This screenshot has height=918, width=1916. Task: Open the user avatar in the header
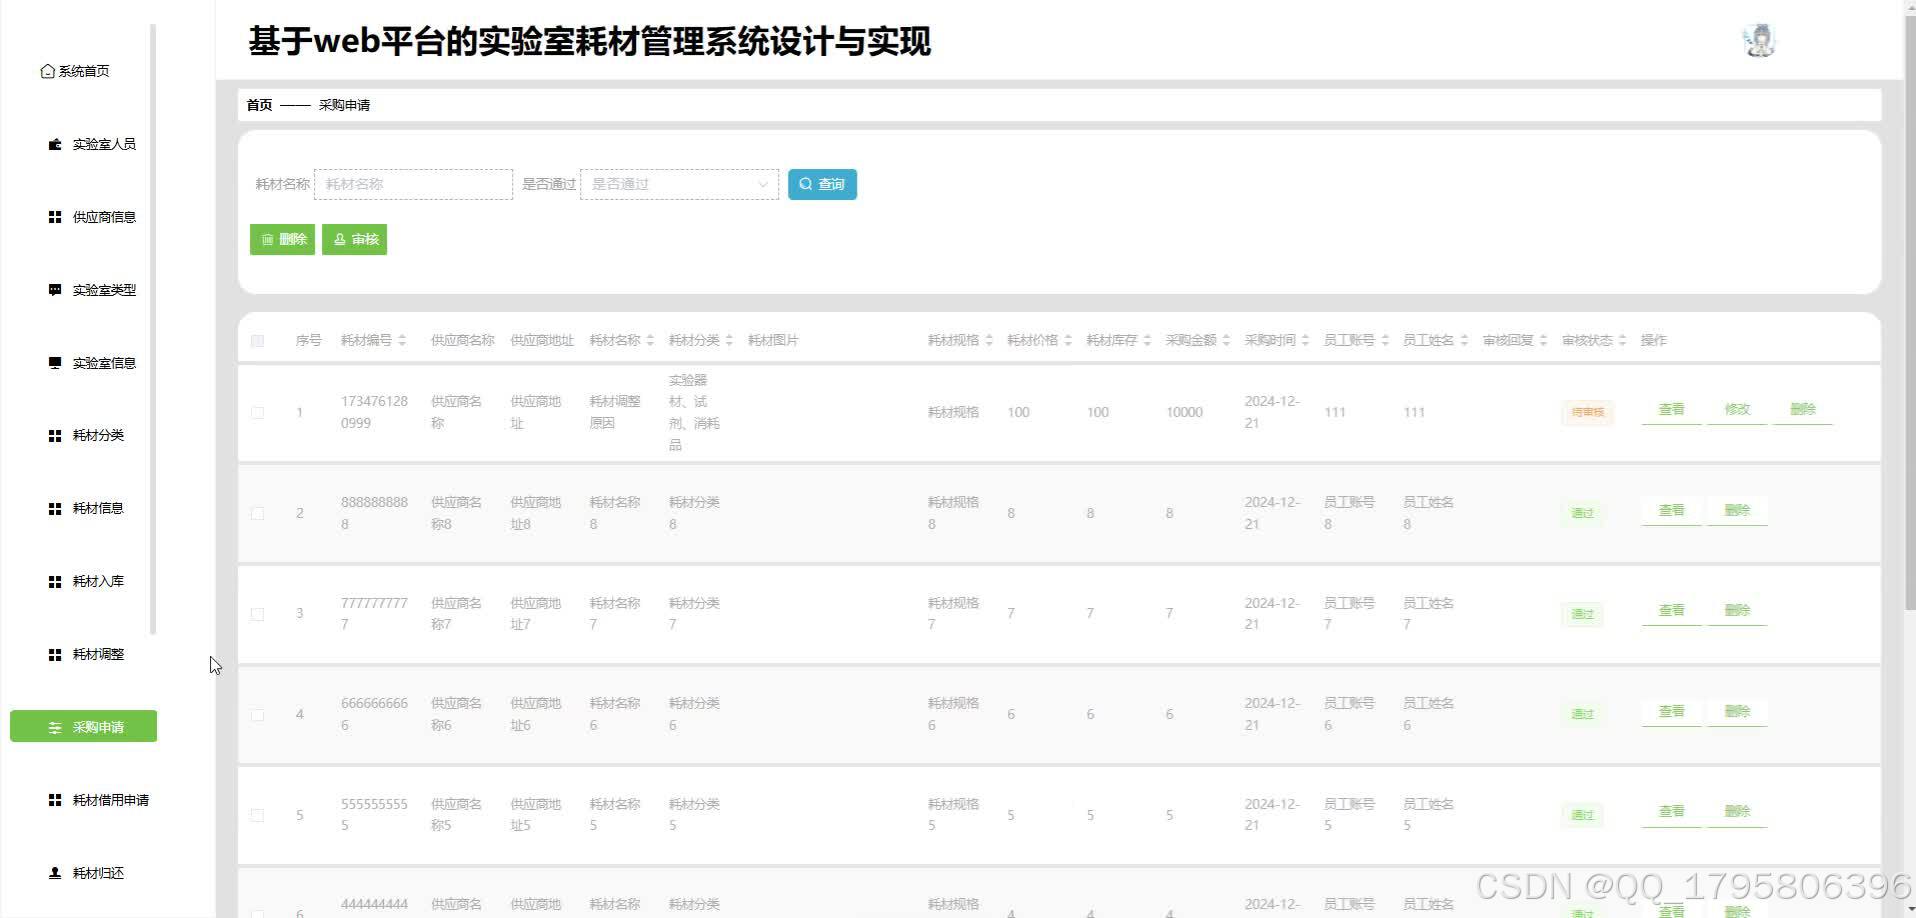(1758, 41)
